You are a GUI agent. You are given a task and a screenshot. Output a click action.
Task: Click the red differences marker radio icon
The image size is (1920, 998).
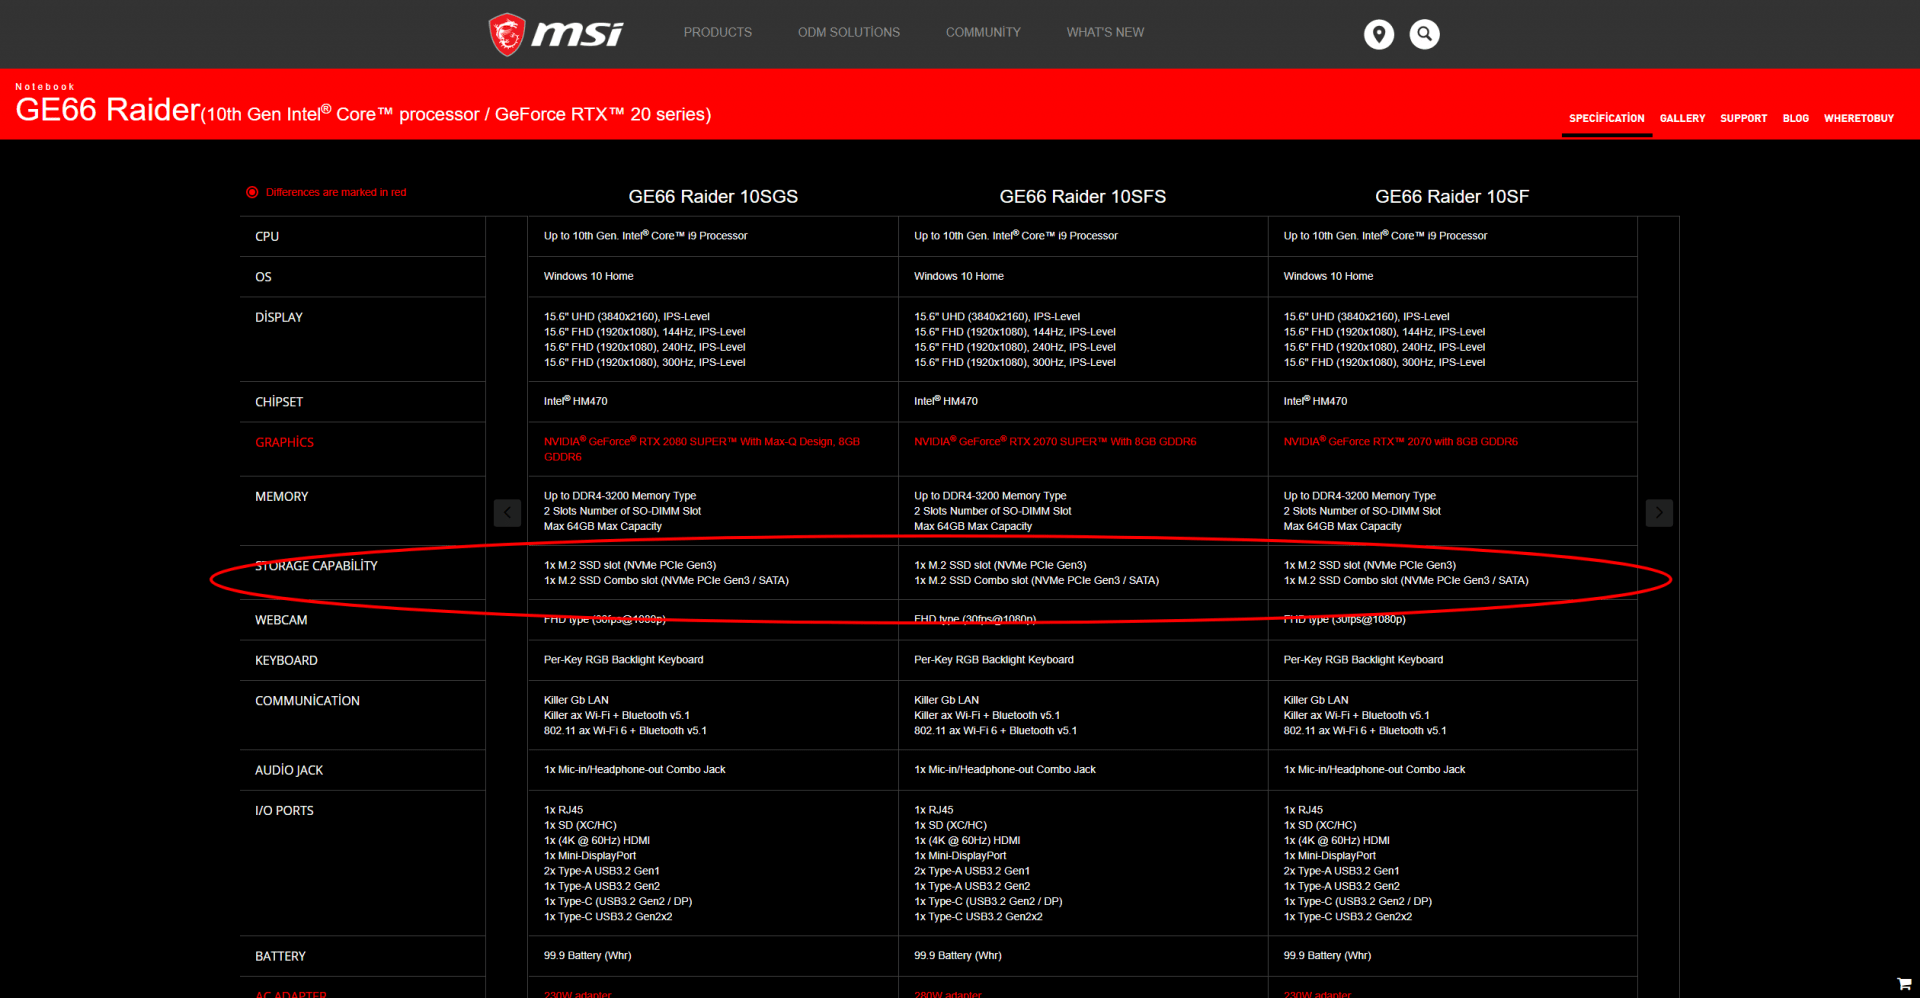click(x=252, y=192)
